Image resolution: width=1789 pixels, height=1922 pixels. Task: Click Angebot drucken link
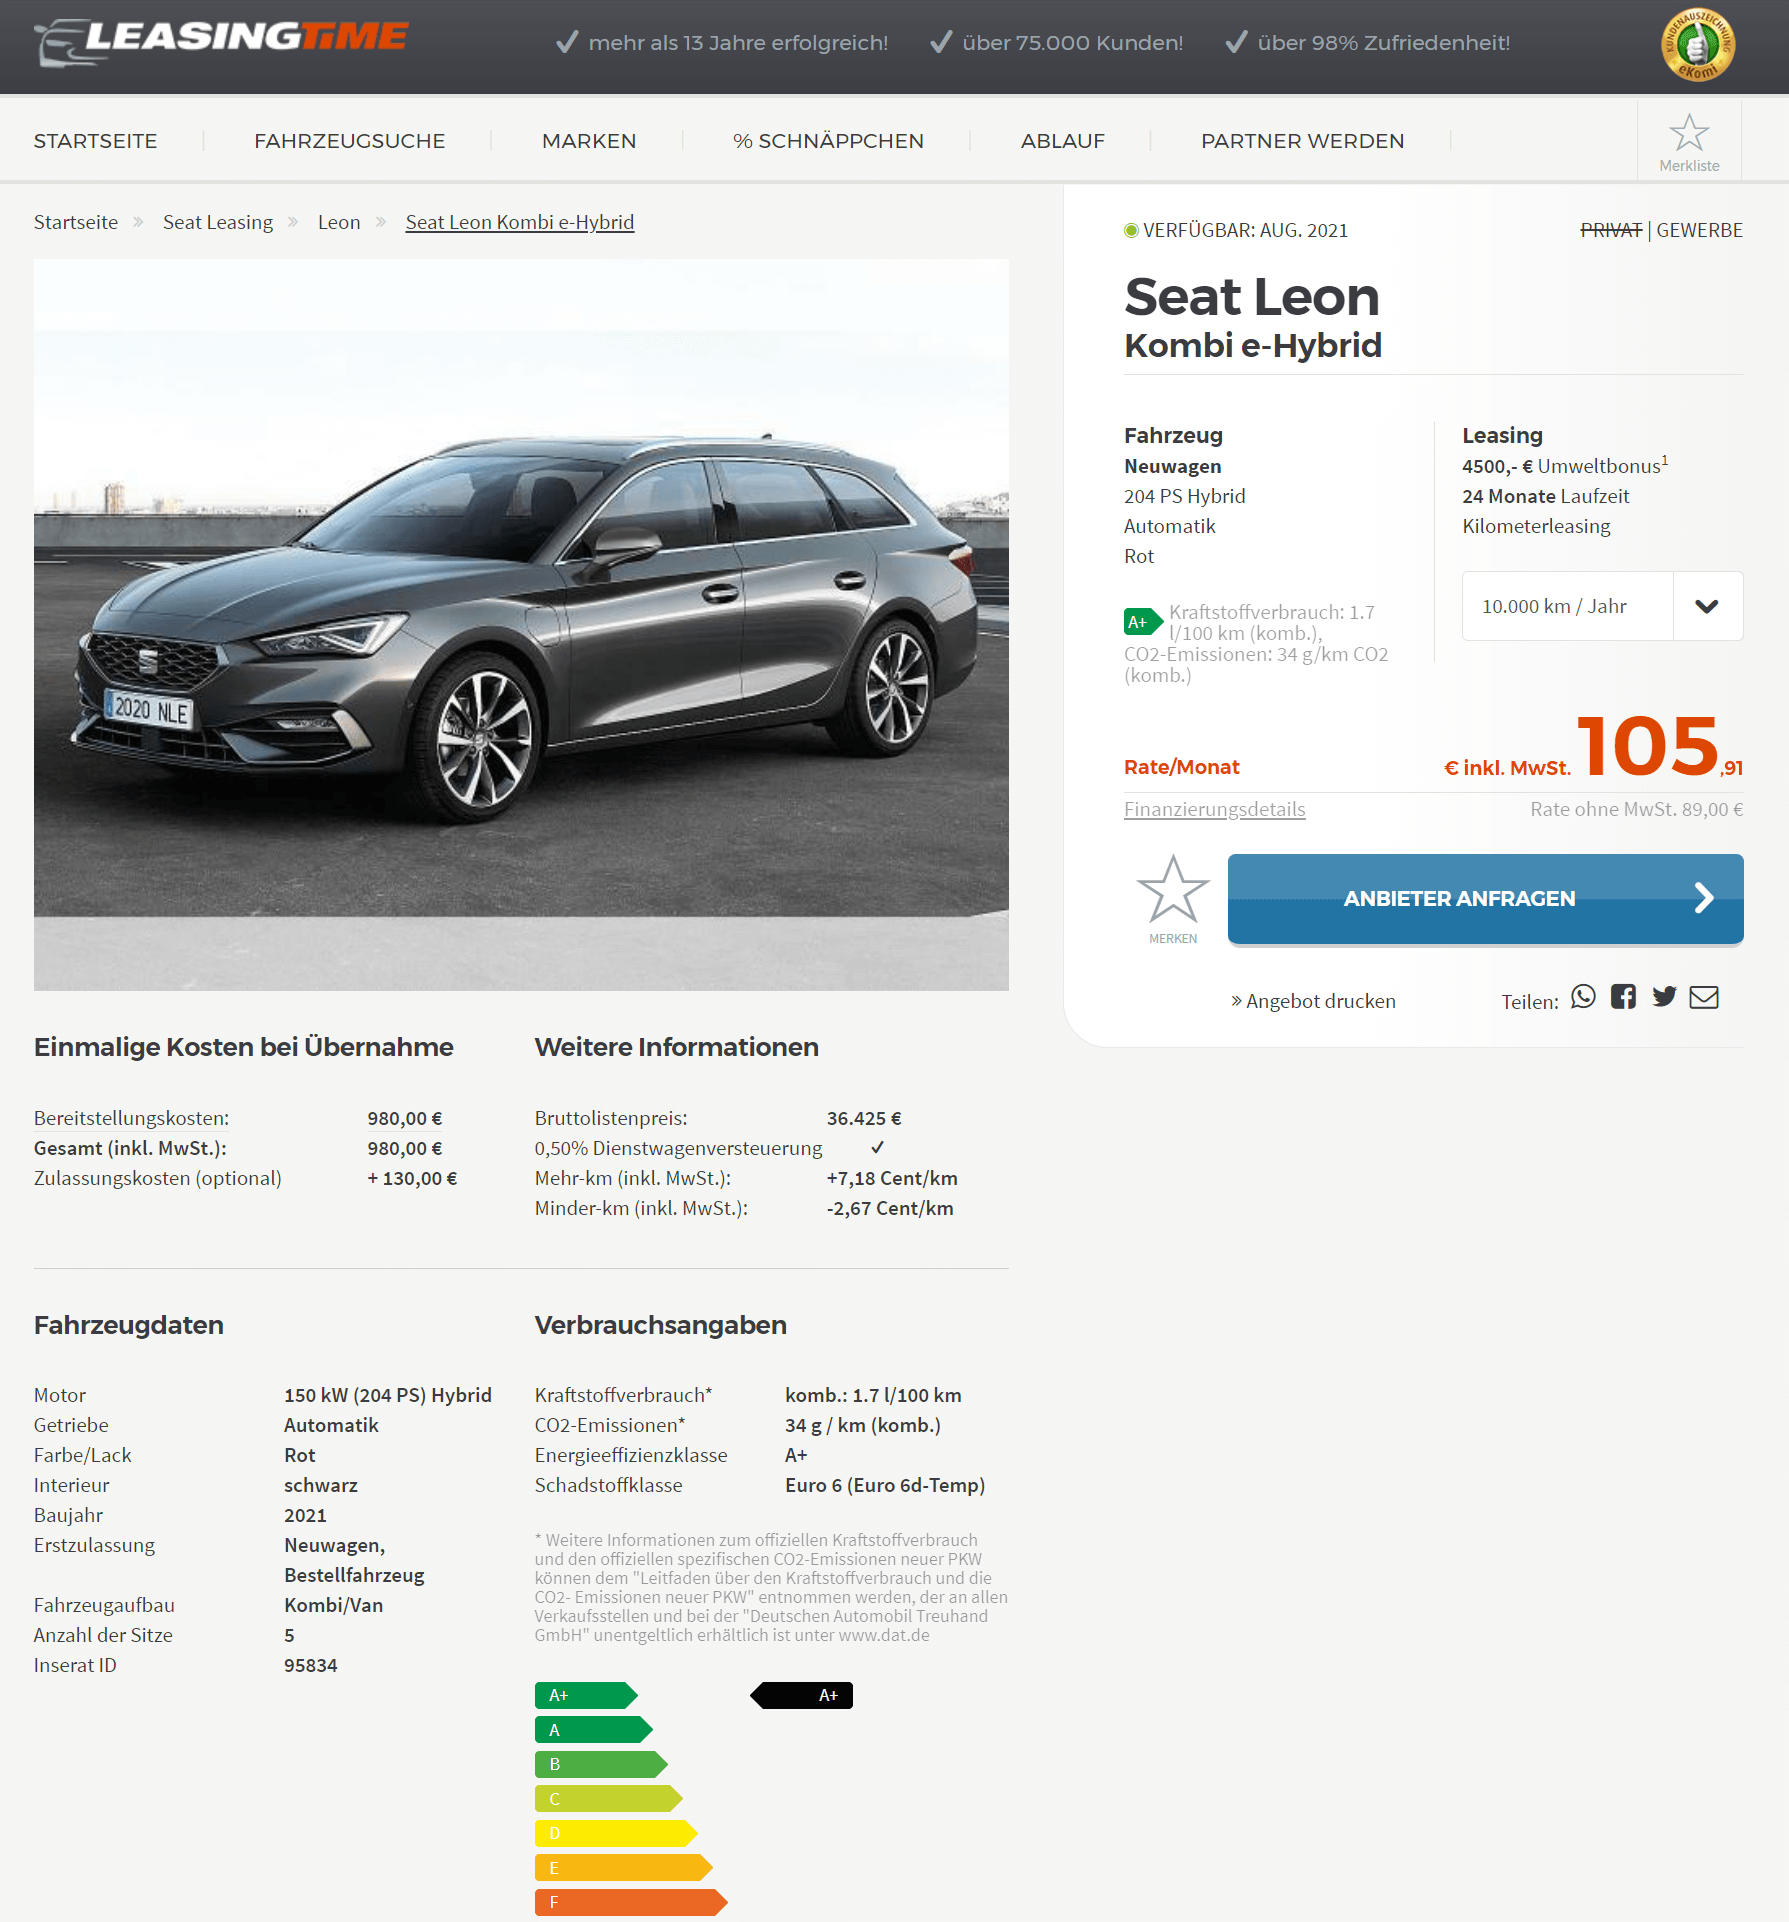(1313, 1001)
